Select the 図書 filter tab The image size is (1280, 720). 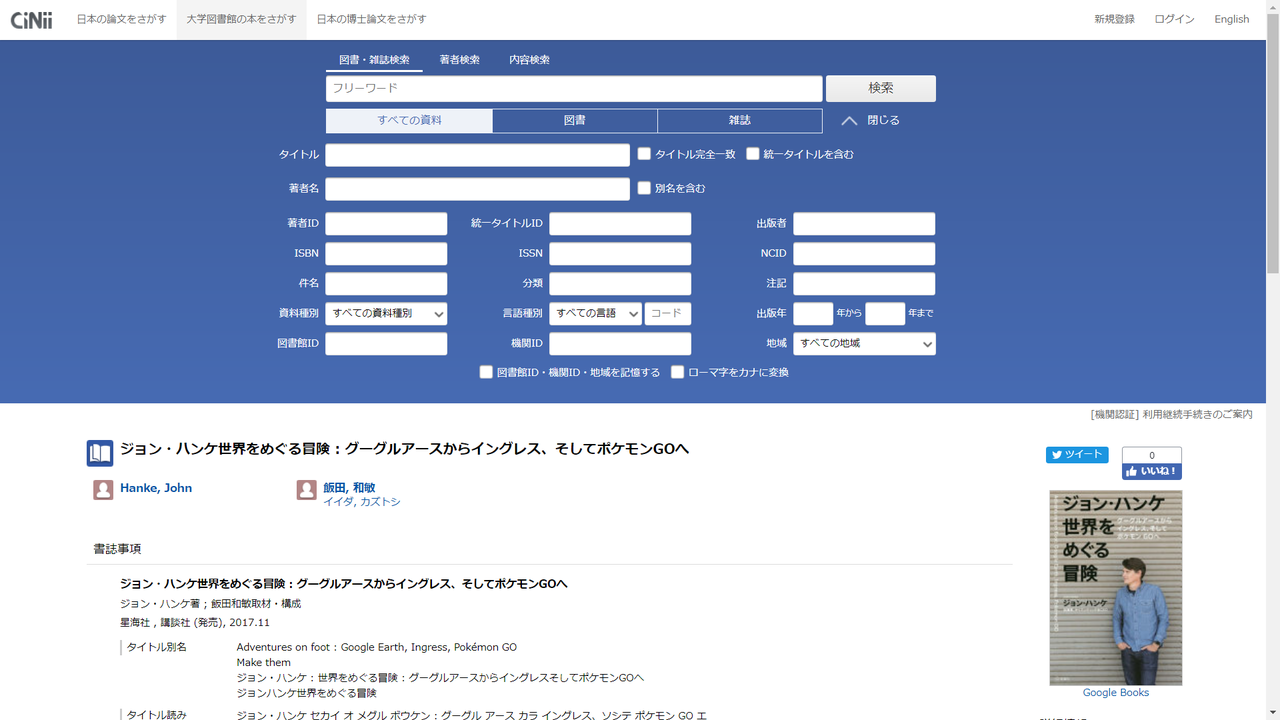575,121
